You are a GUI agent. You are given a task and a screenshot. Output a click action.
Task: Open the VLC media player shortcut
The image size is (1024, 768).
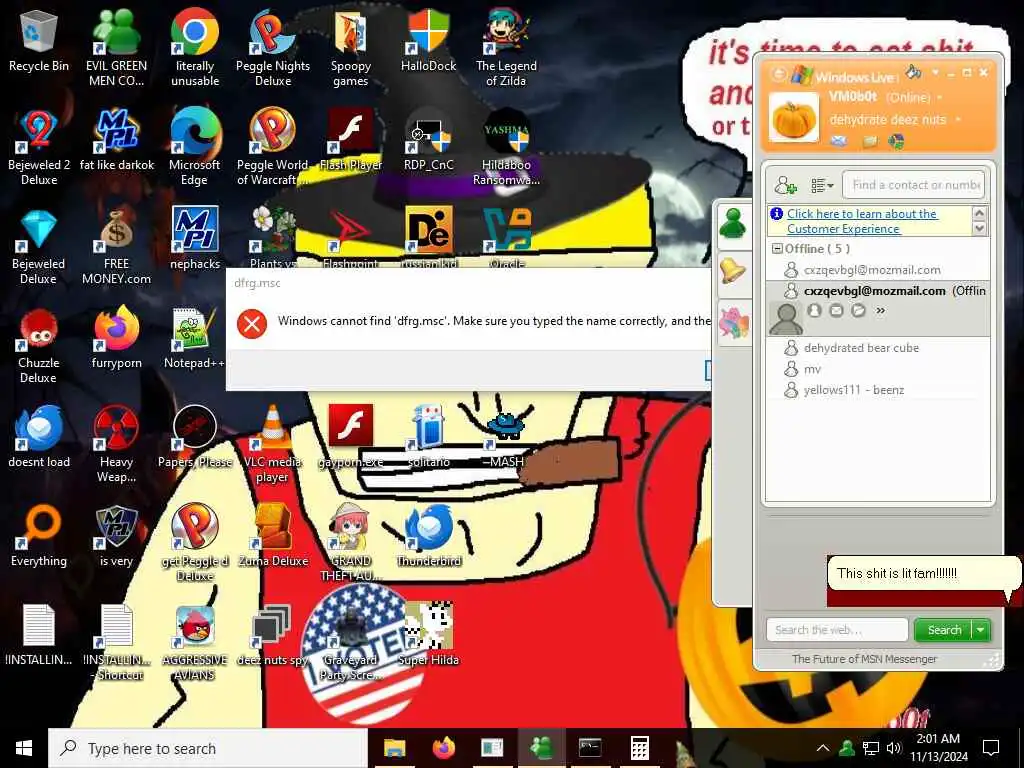click(273, 445)
